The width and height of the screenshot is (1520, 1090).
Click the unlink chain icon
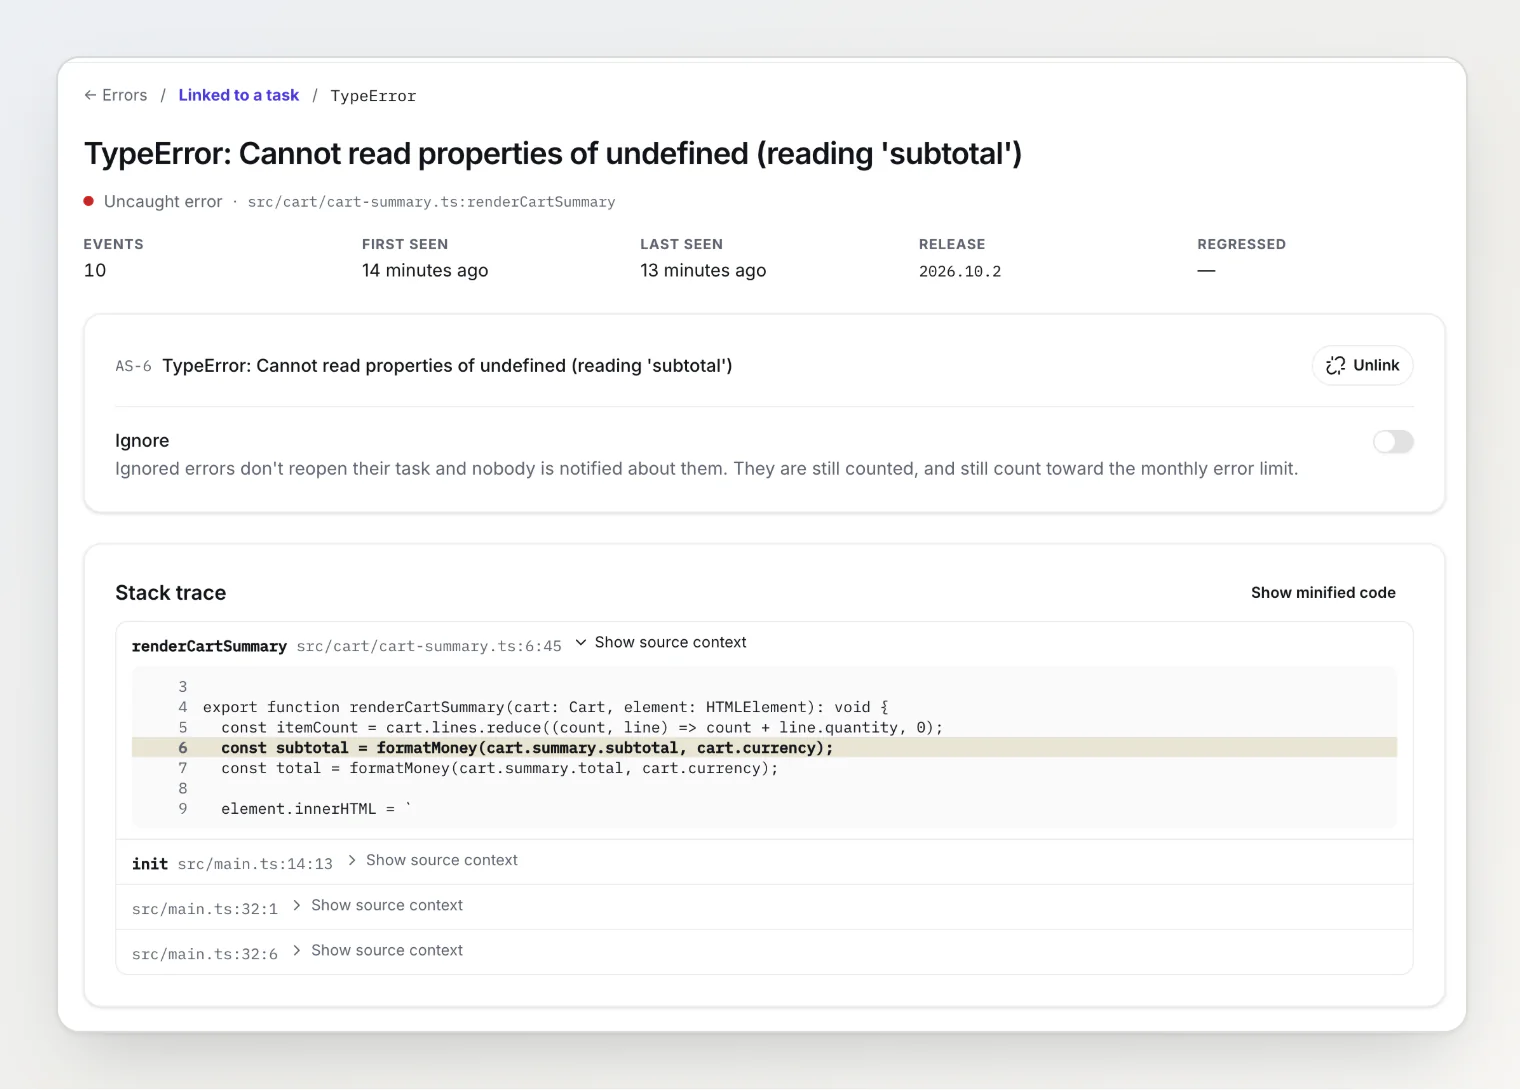coord(1335,366)
